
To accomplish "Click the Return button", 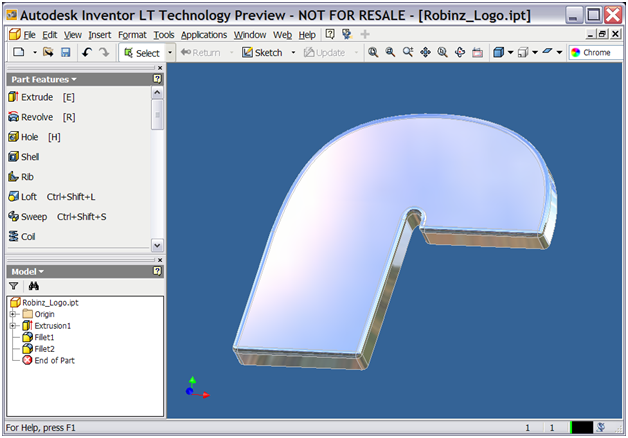I will 201,52.
